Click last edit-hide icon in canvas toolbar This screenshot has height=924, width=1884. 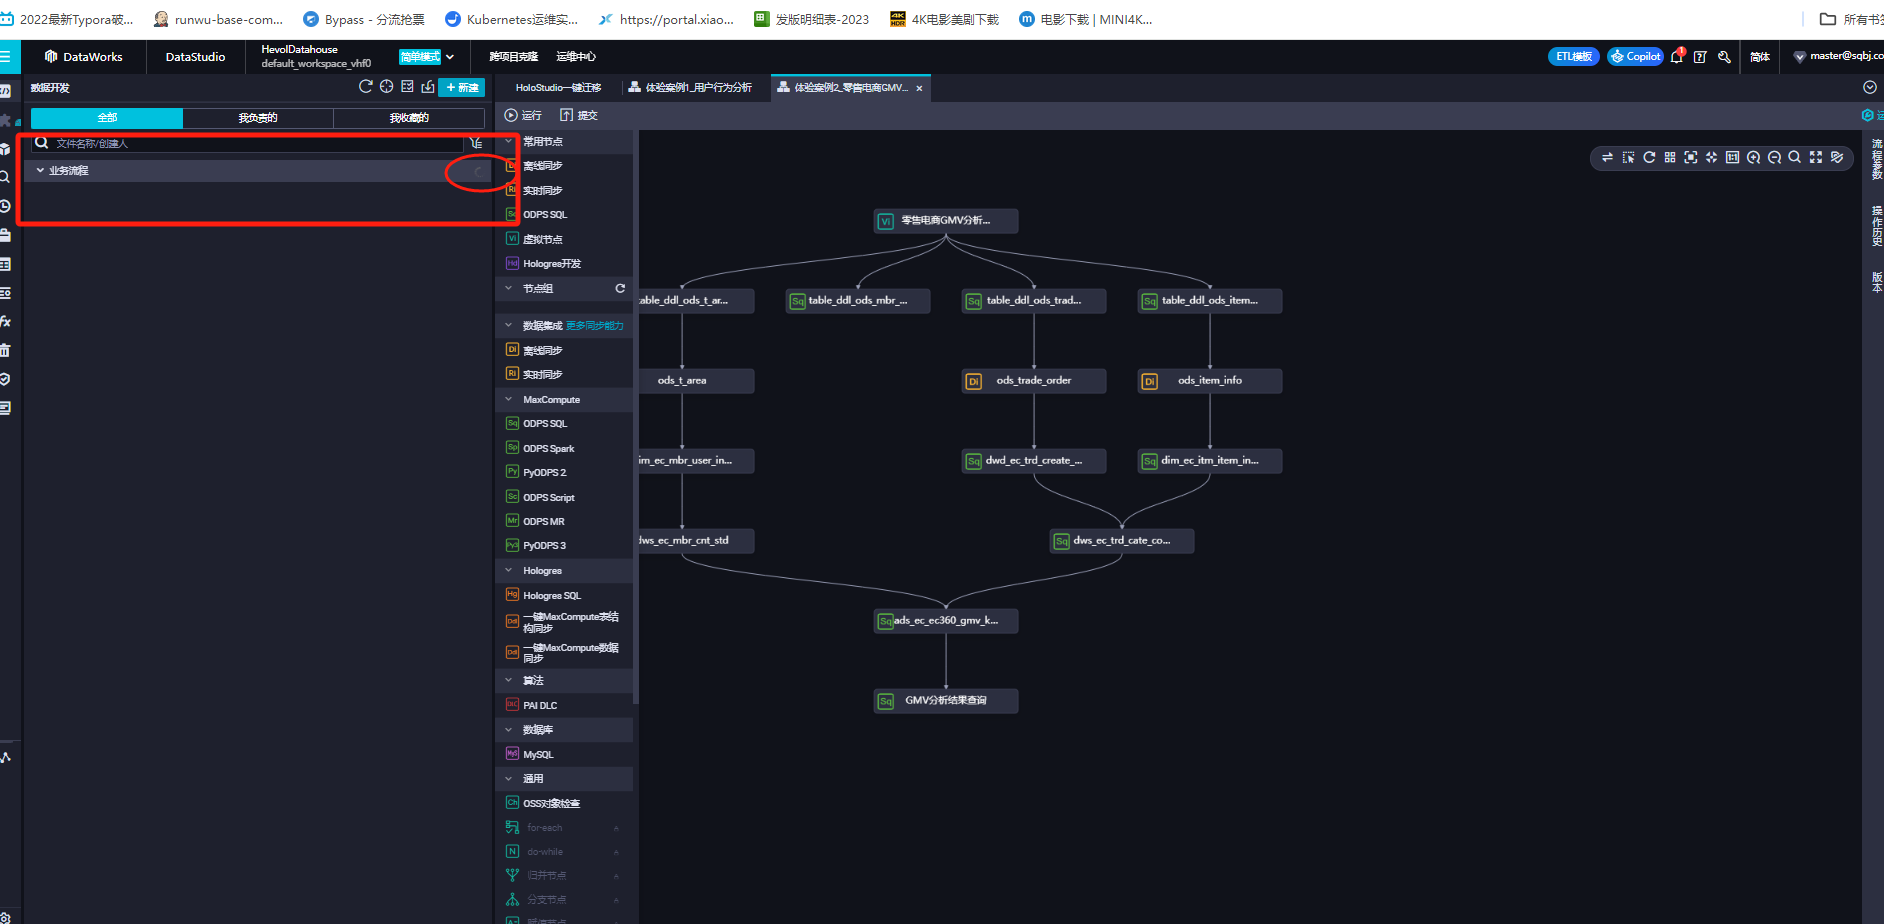(1837, 157)
